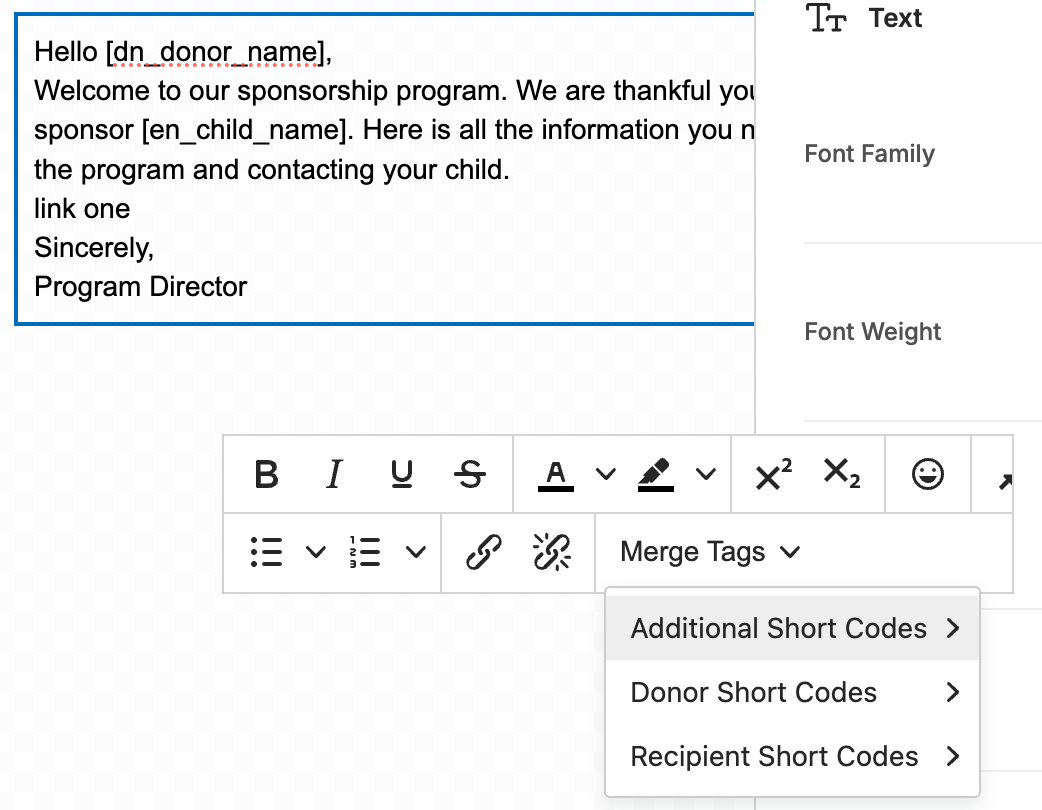Open text color dropdown arrow
The height and width of the screenshot is (810, 1042).
click(x=605, y=474)
